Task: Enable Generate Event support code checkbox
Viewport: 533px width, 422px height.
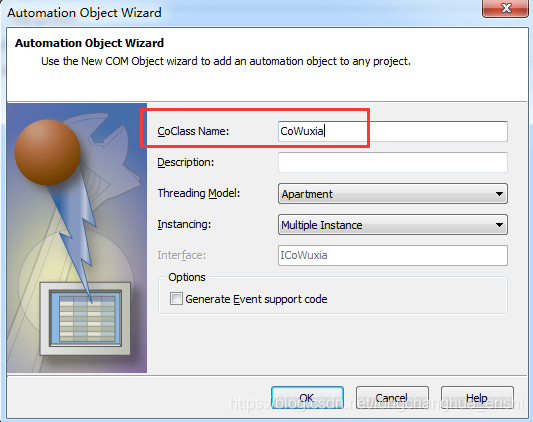Action: pos(176,299)
